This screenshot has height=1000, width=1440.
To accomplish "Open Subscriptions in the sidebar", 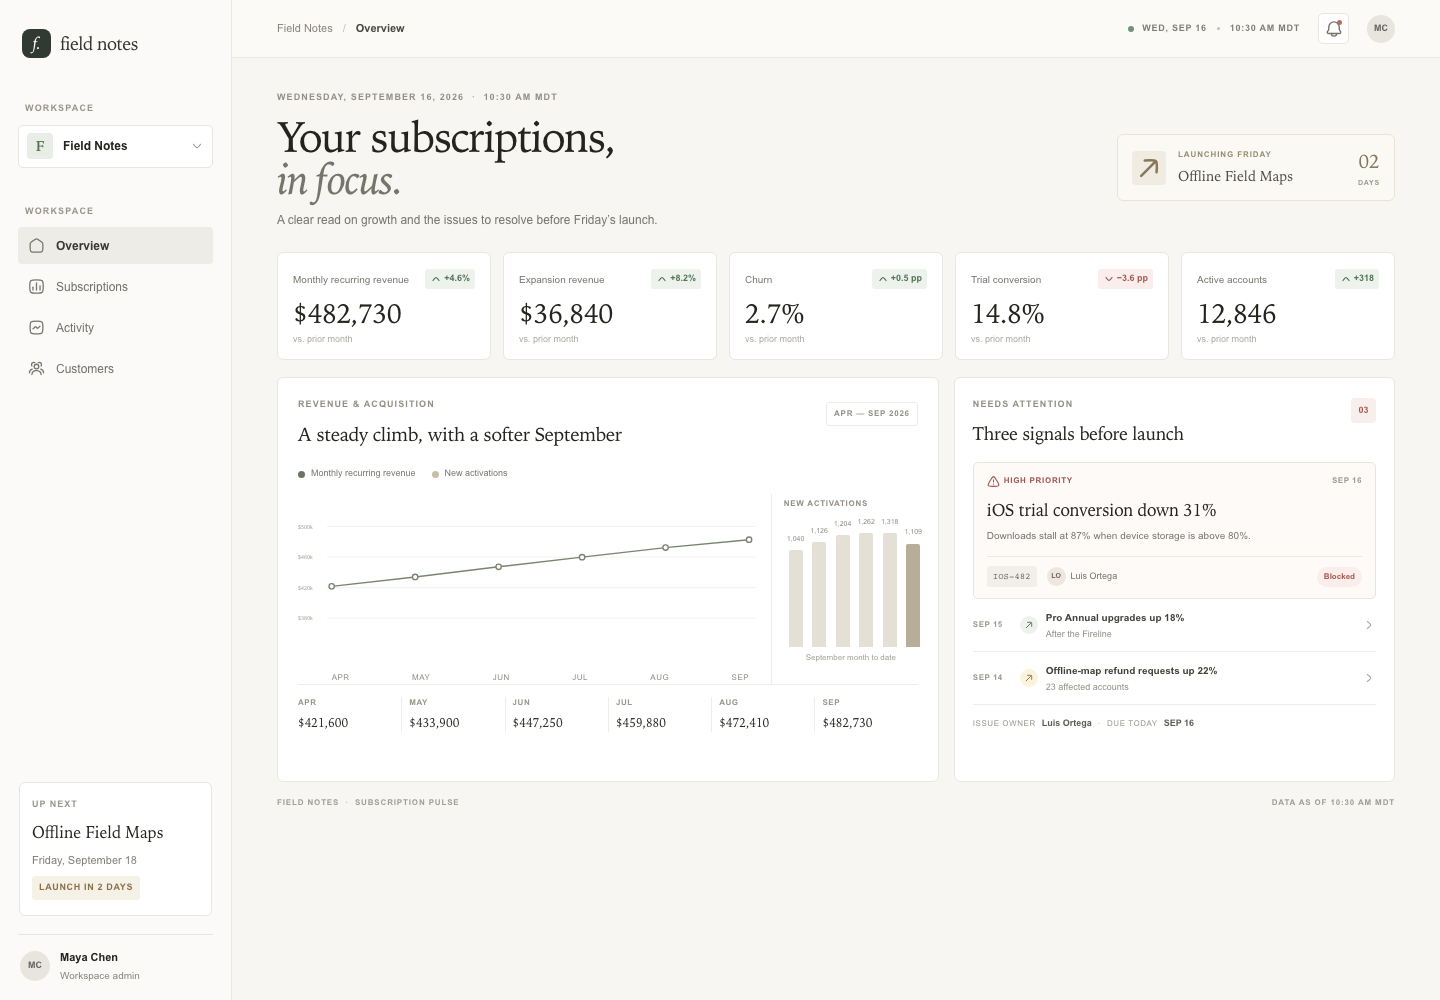I will 115,287.
